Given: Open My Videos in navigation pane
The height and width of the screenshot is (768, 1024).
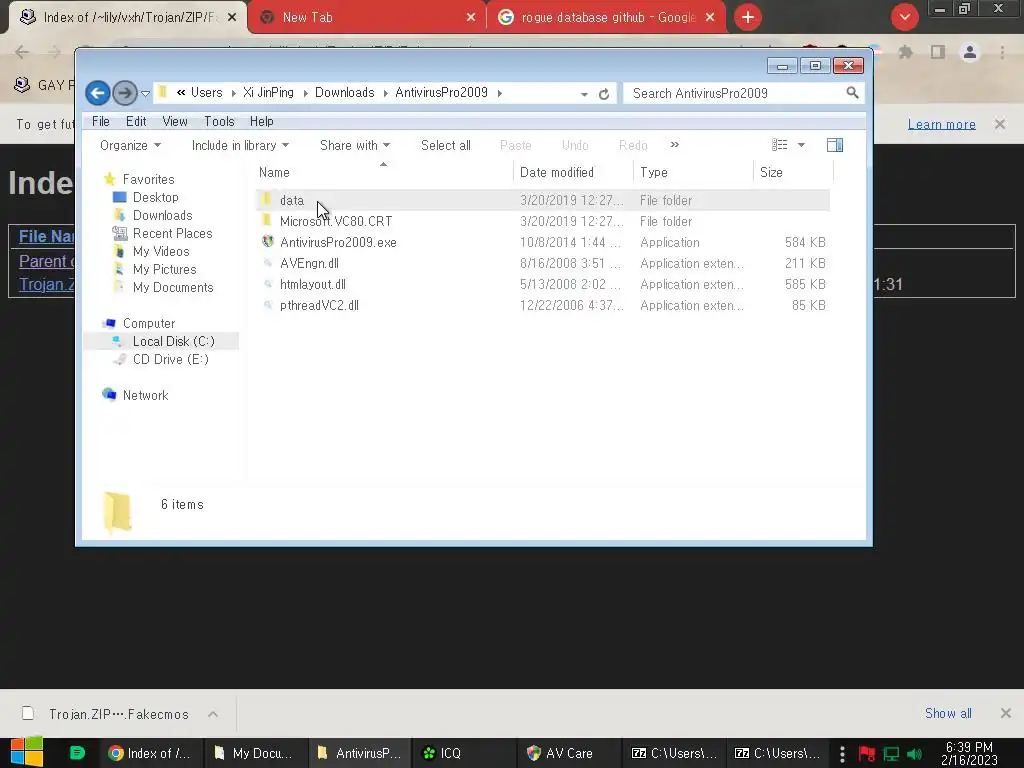Looking at the screenshot, I should 161,251.
